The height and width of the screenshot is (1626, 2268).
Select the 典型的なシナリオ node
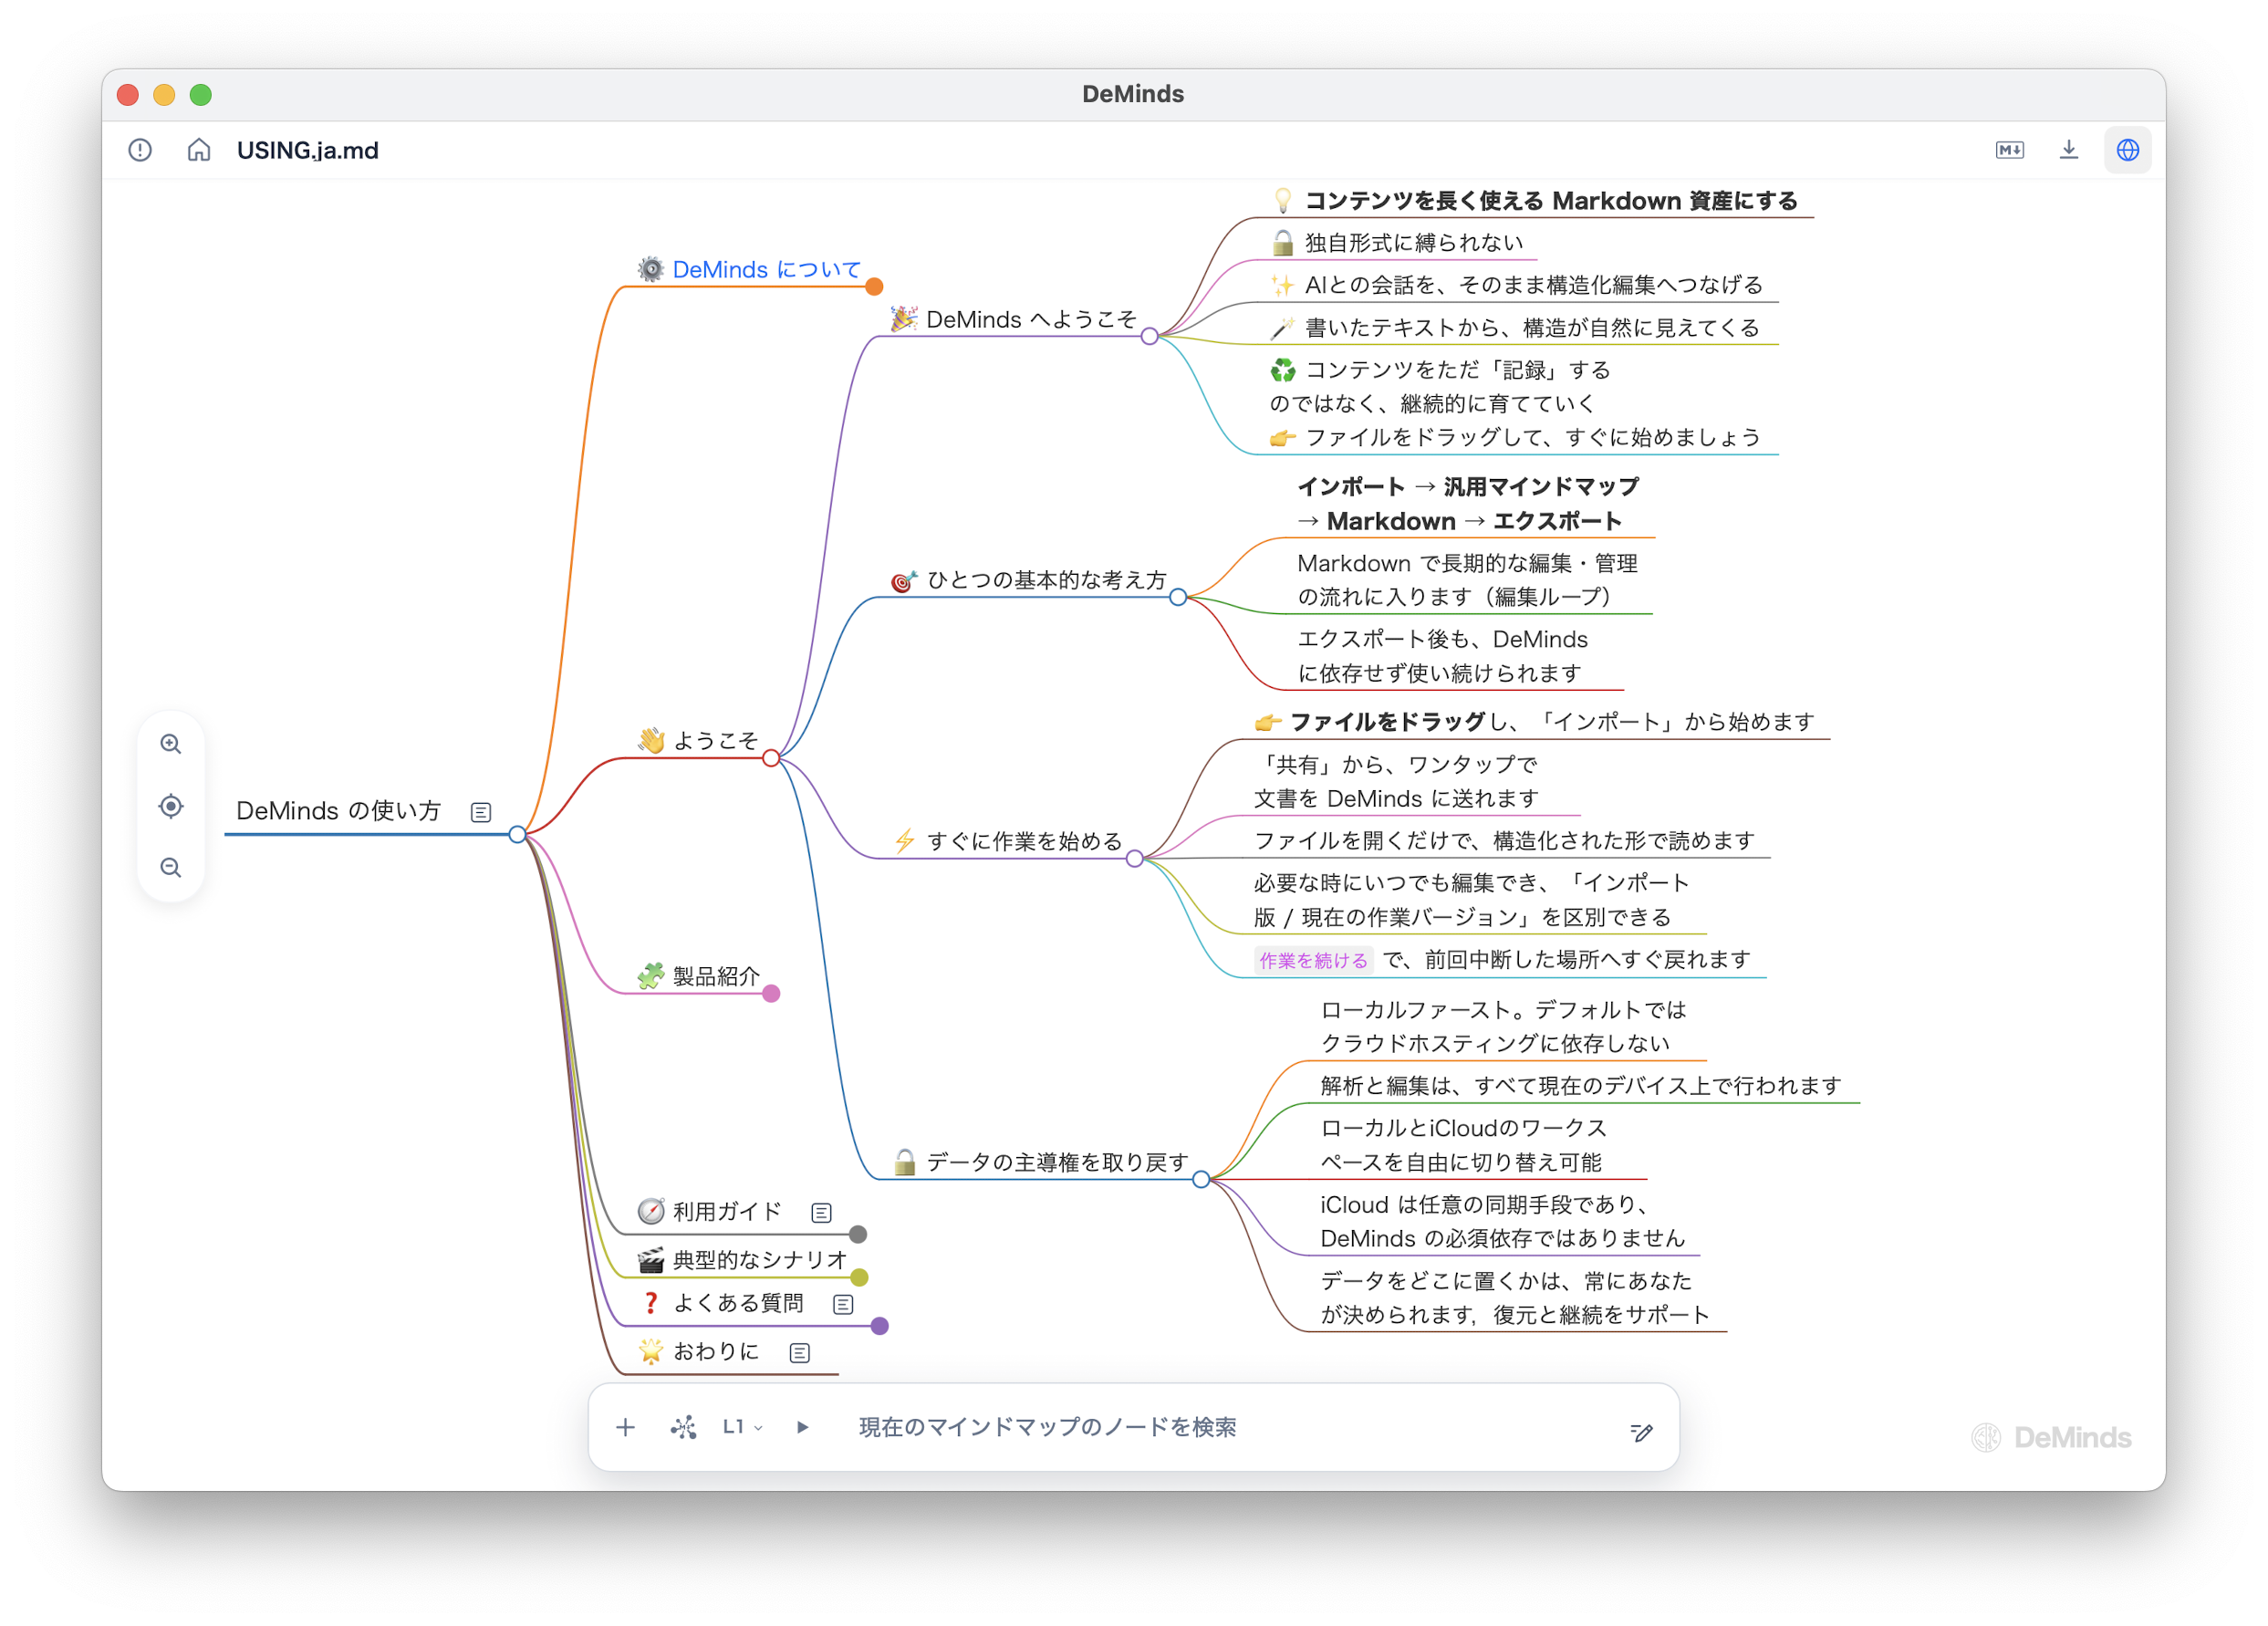(x=743, y=1260)
